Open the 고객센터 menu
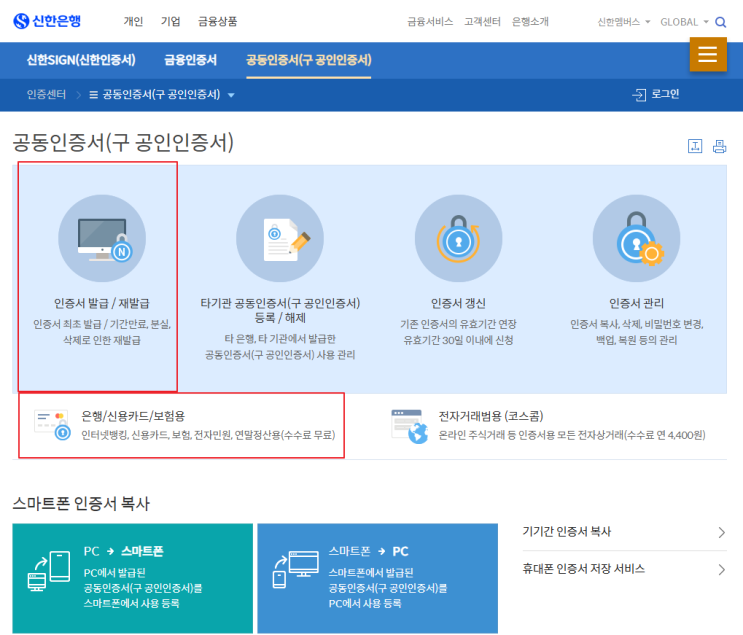Image resolution: width=743 pixels, height=635 pixels. click(x=482, y=22)
